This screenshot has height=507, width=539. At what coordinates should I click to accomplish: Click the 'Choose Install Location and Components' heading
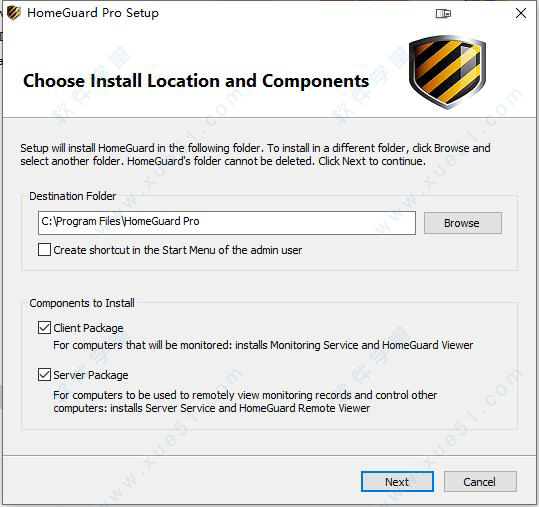pyautogui.click(x=196, y=81)
